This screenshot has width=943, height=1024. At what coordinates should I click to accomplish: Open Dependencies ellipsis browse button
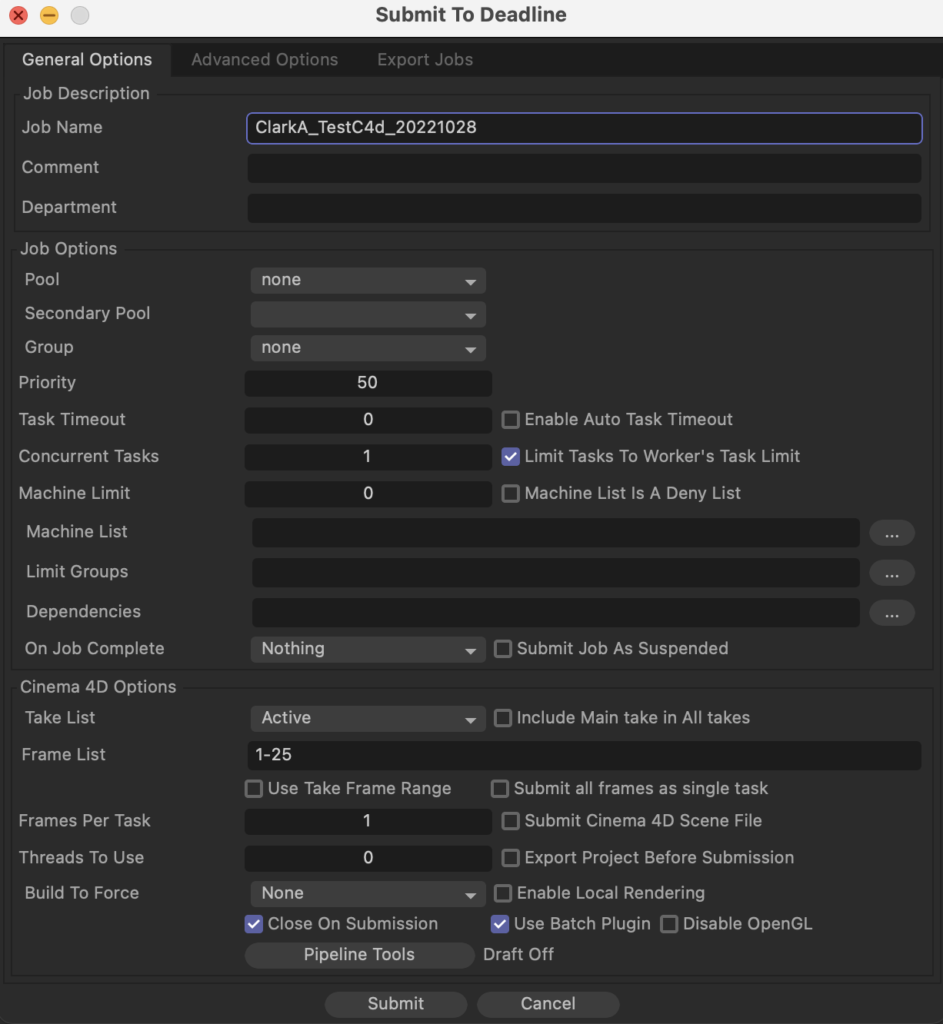(x=891, y=613)
